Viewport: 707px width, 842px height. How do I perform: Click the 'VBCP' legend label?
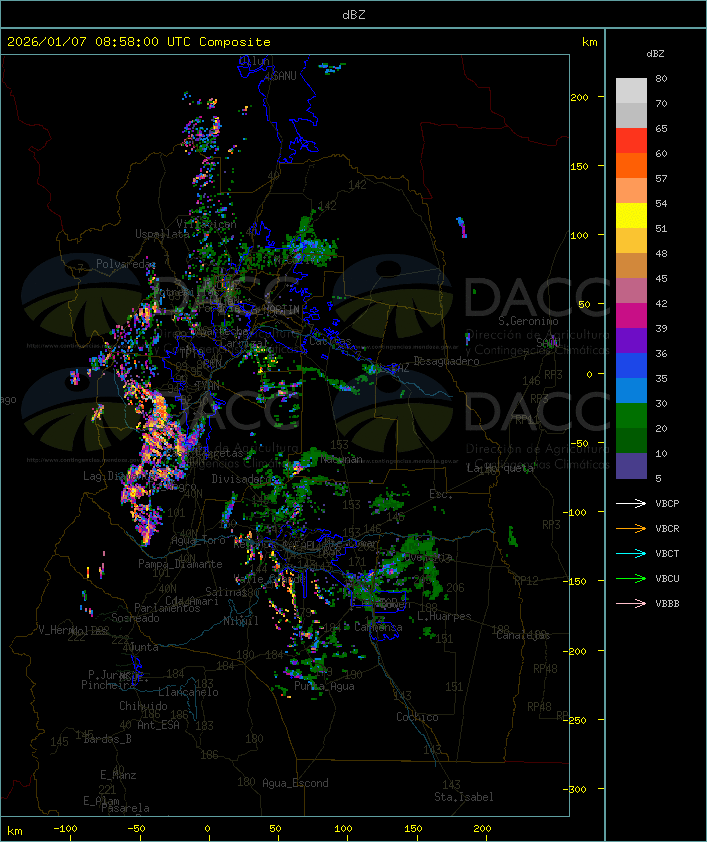[667, 503]
